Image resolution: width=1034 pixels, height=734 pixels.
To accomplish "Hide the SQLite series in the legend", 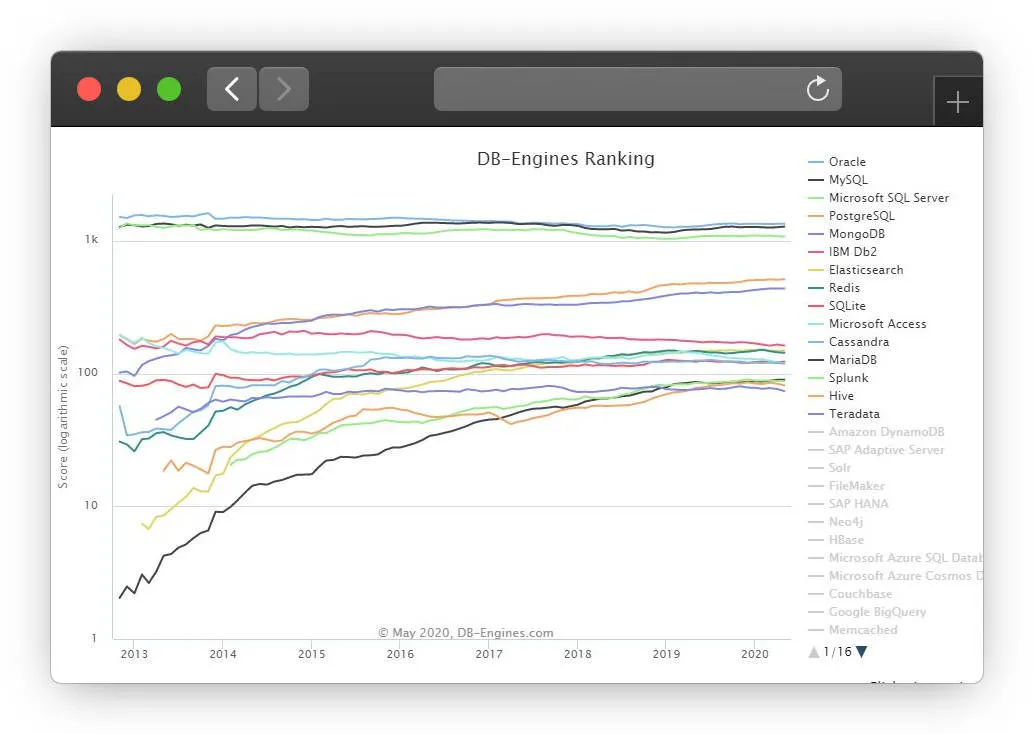I will [837, 306].
